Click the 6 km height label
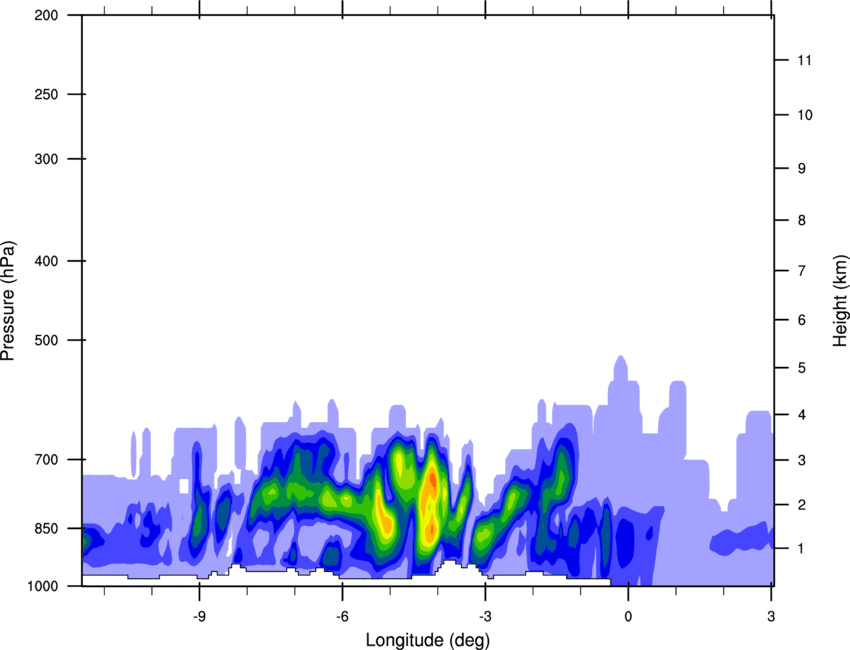Screen dimensions: 850x650 pyautogui.click(x=802, y=320)
